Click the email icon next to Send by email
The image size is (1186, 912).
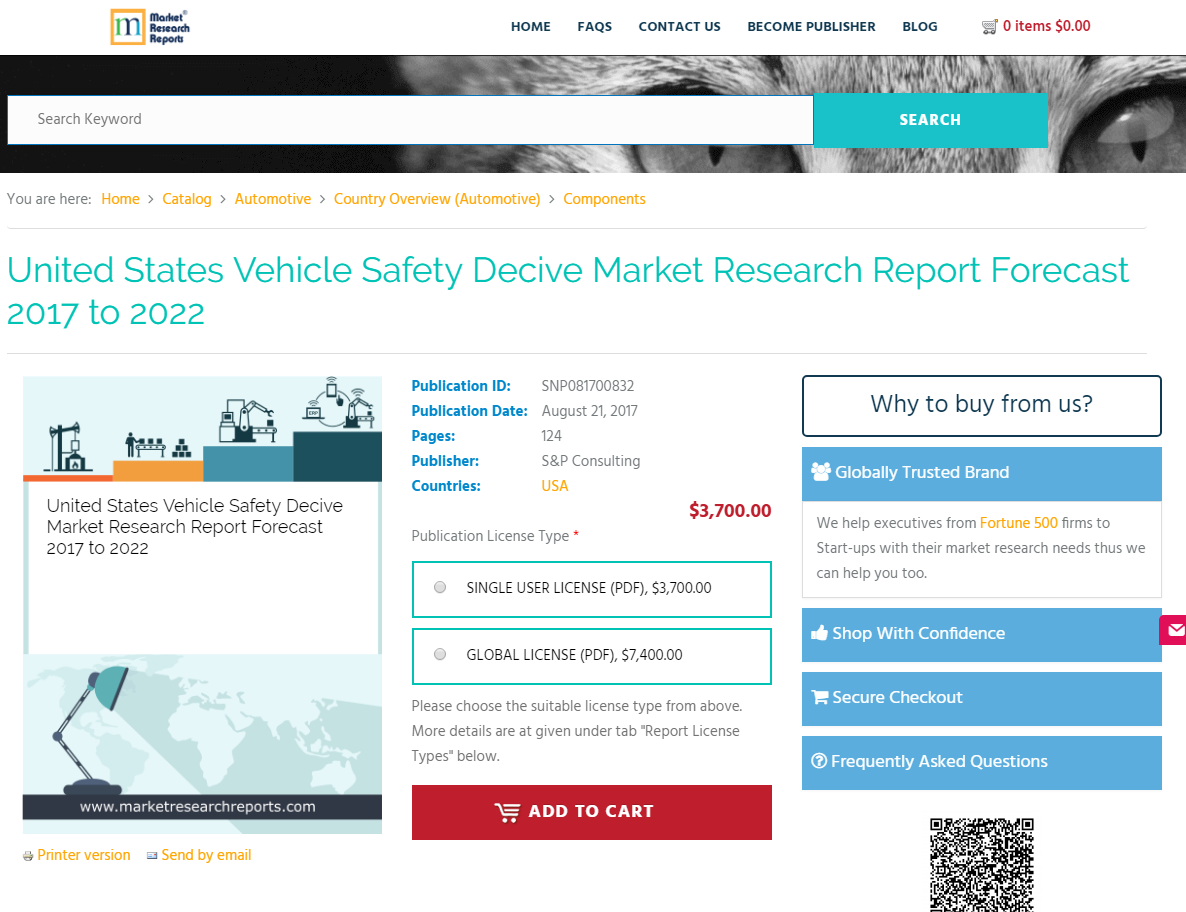click(153, 855)
